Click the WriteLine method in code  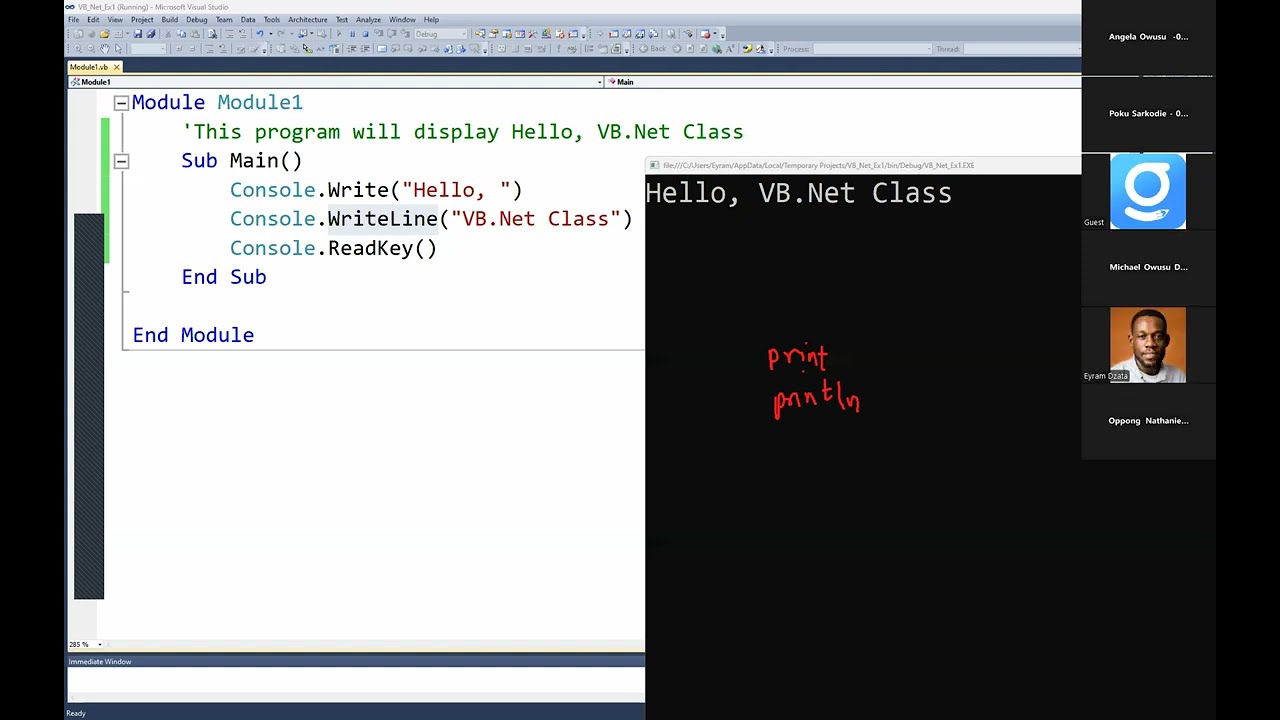pos(383,219)
